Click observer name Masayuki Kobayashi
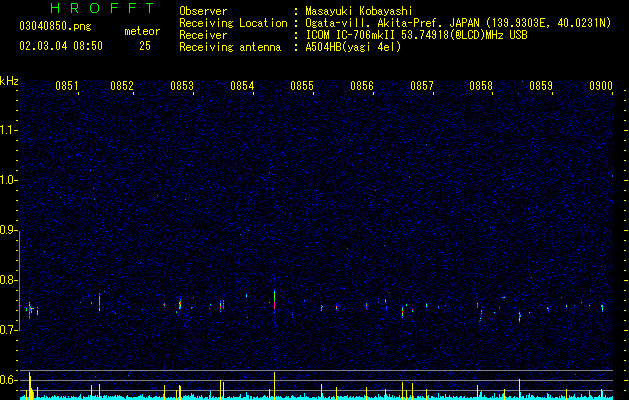629x400 pixels. tap(358, 12)
